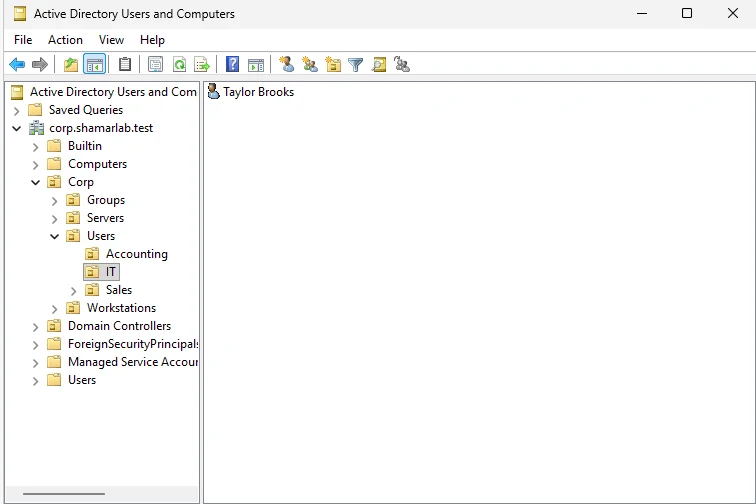Expand the bottom Users container
The height and width of the screenshot is (504, 756).
[35, 381]
